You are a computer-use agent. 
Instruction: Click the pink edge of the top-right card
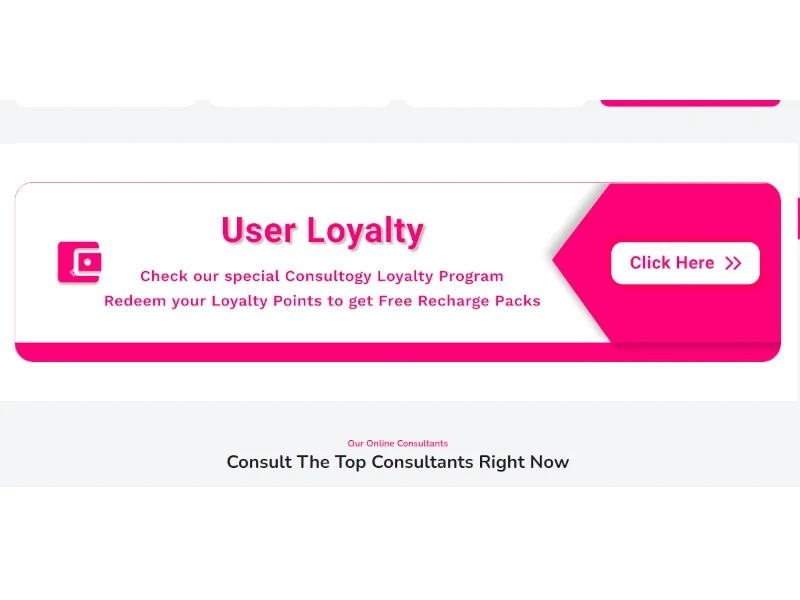click(690, 103)
